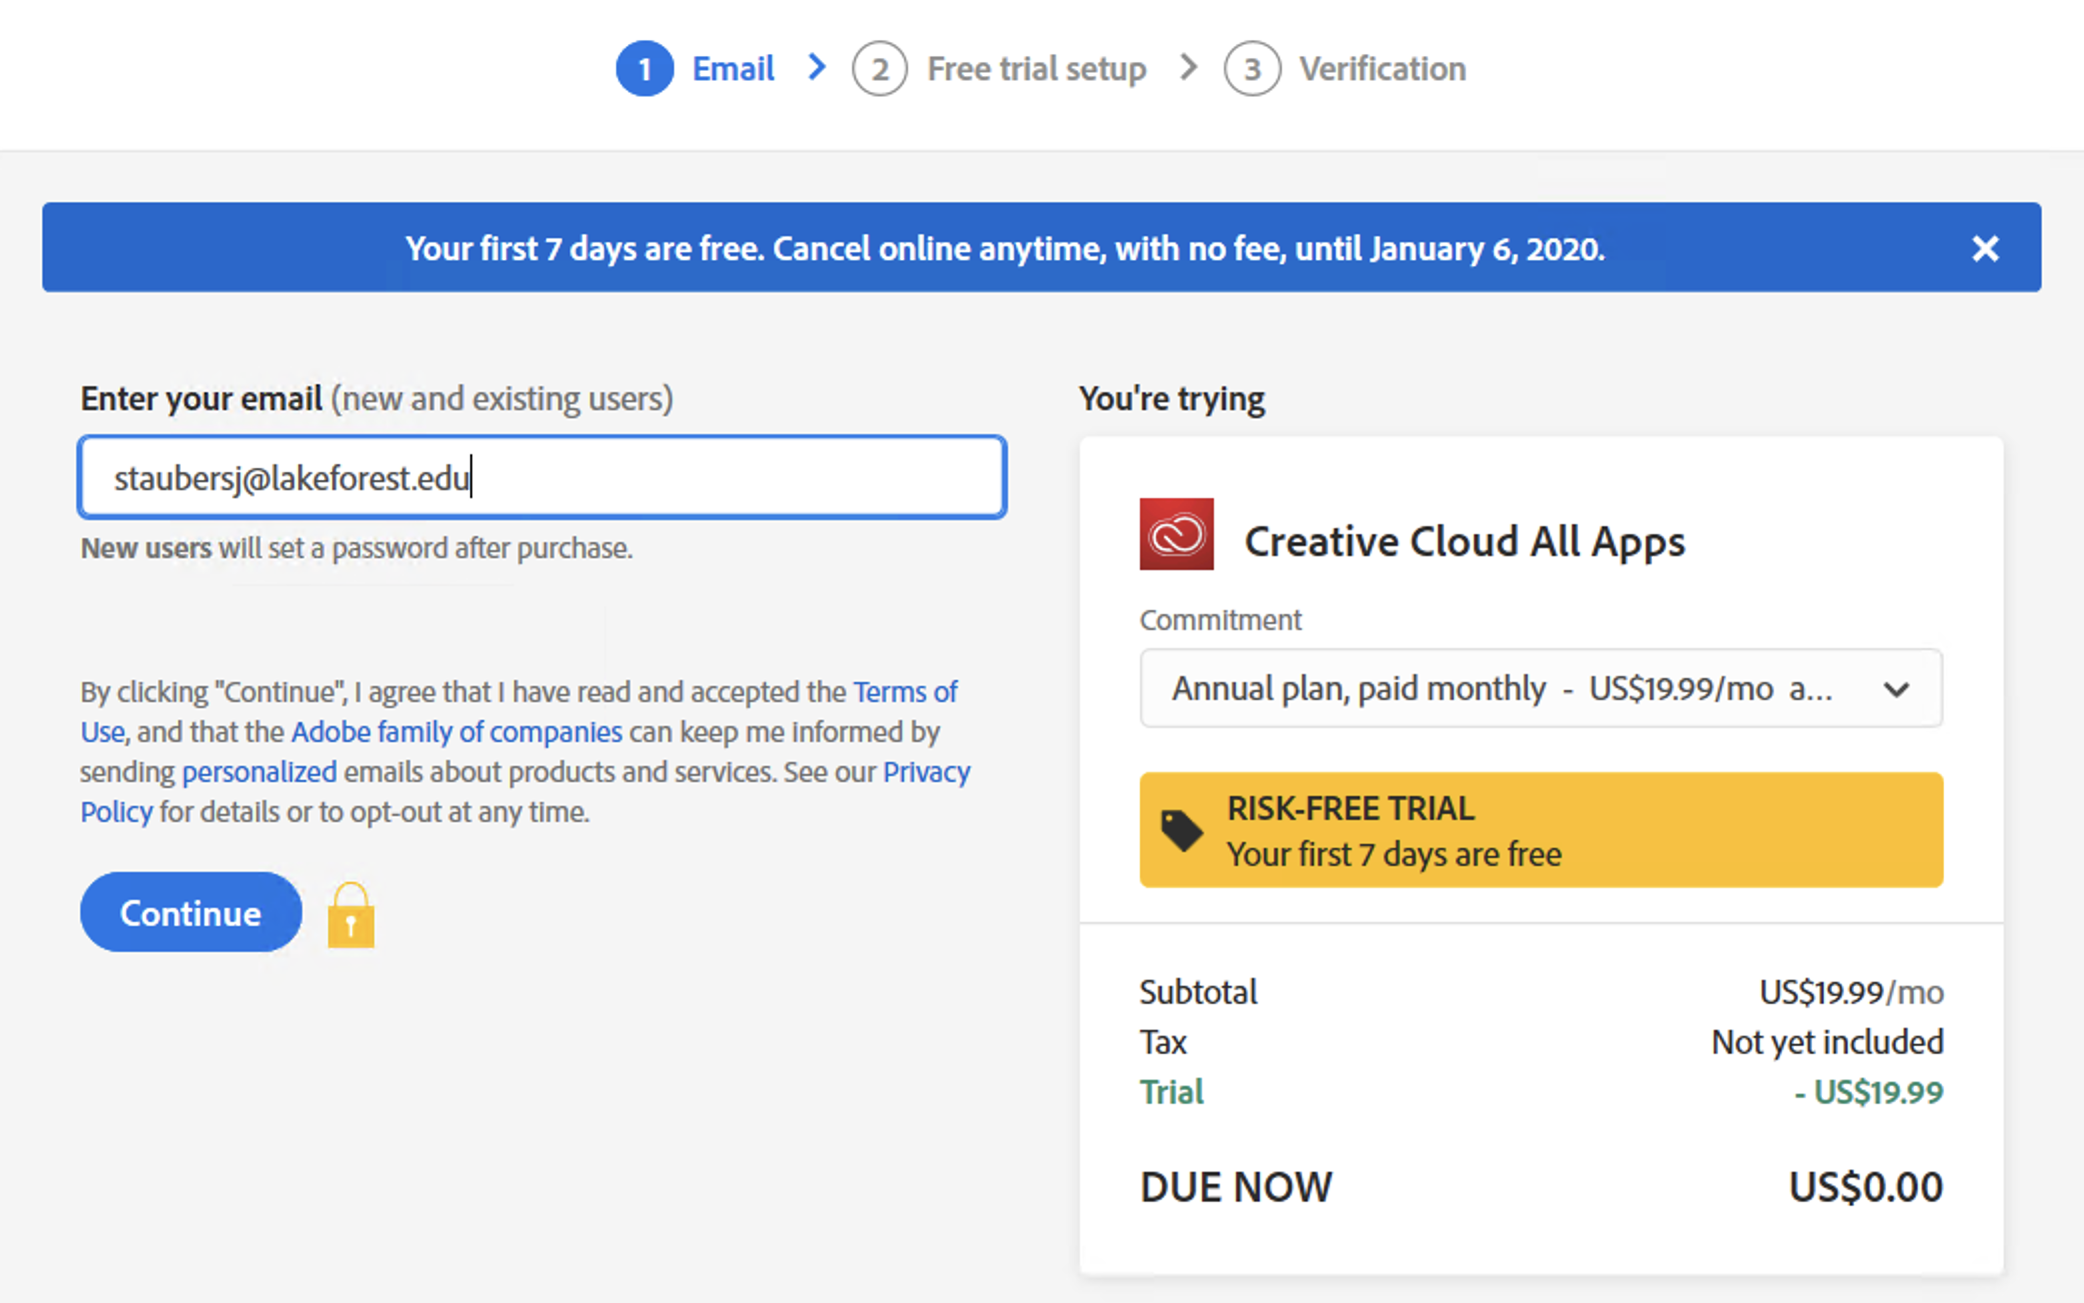Click the Trial discount - US$19.99 value

pos(1868,1092)
